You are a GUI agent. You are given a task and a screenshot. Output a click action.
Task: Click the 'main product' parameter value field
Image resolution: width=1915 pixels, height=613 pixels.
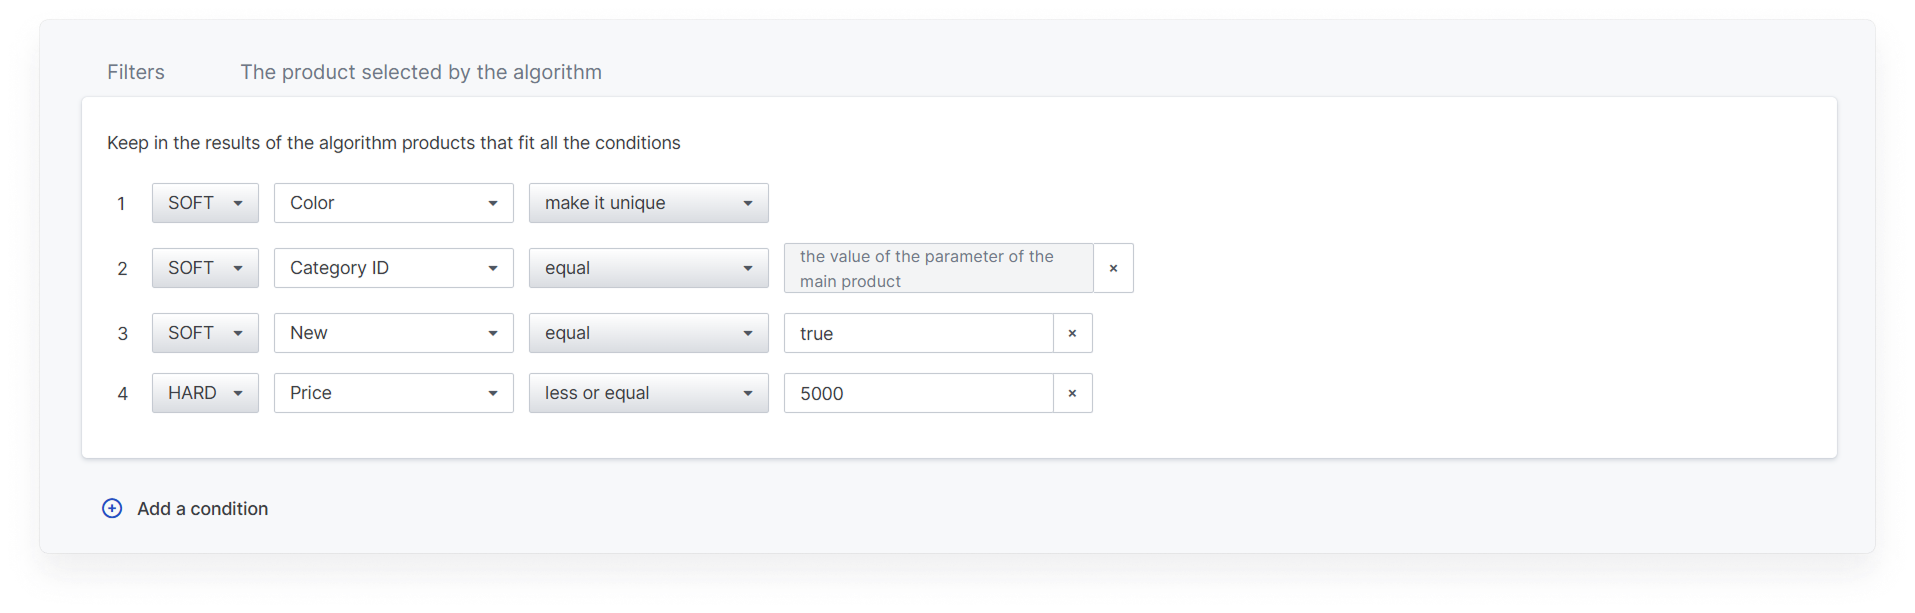(x=938, y=268)
